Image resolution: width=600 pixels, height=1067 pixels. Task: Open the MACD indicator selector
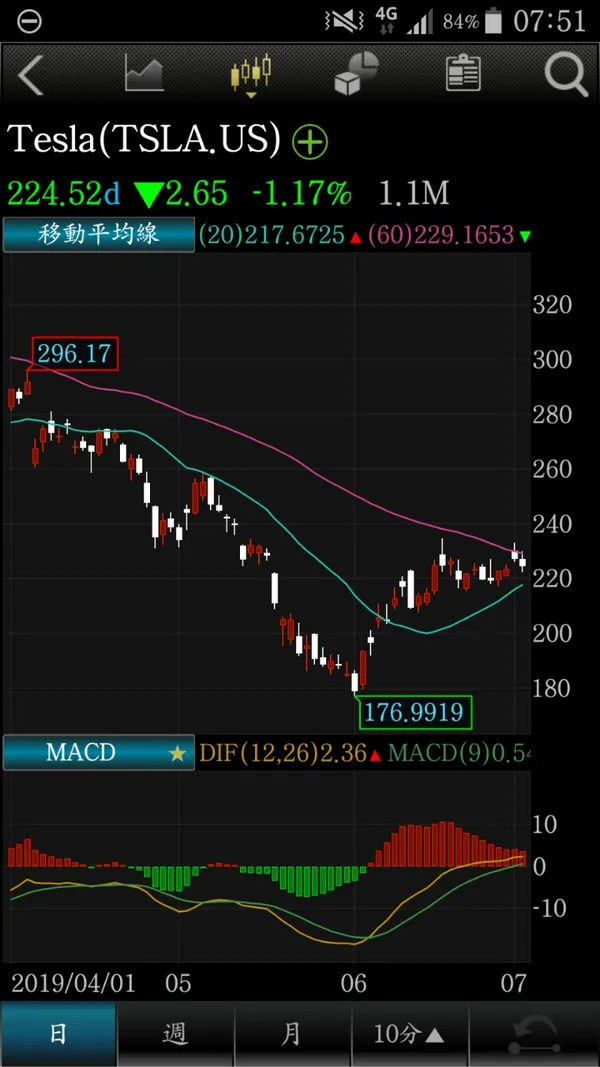[x=99, y=753]
